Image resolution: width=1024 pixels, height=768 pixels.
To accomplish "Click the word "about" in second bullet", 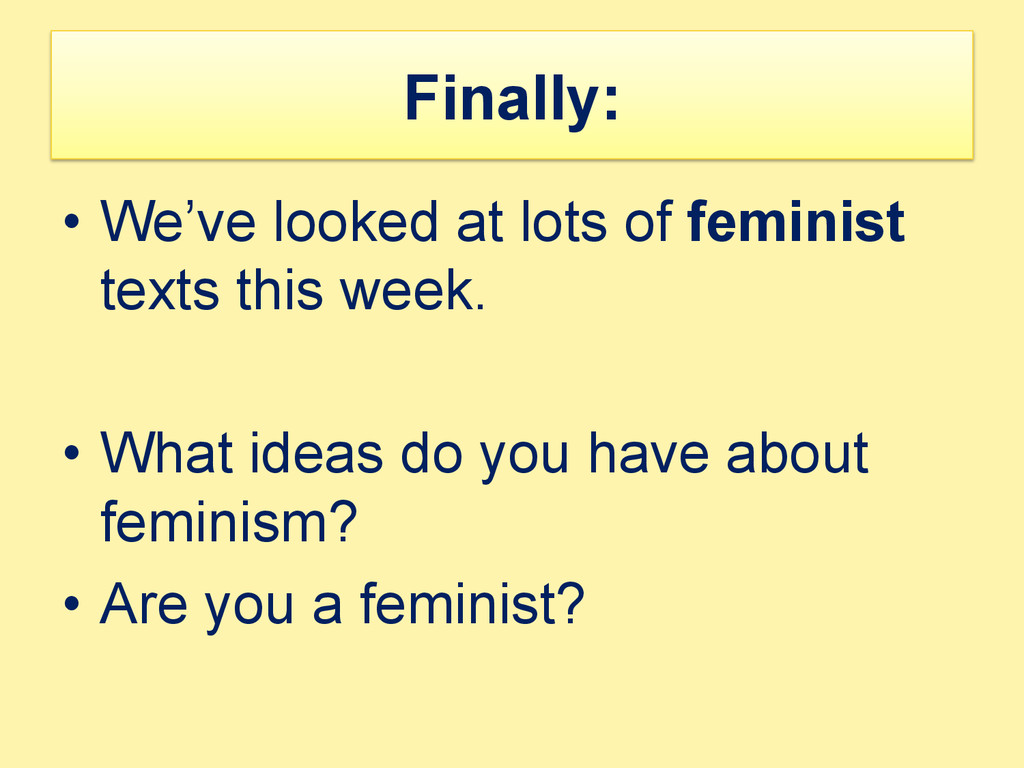I will tap(797, 452).
